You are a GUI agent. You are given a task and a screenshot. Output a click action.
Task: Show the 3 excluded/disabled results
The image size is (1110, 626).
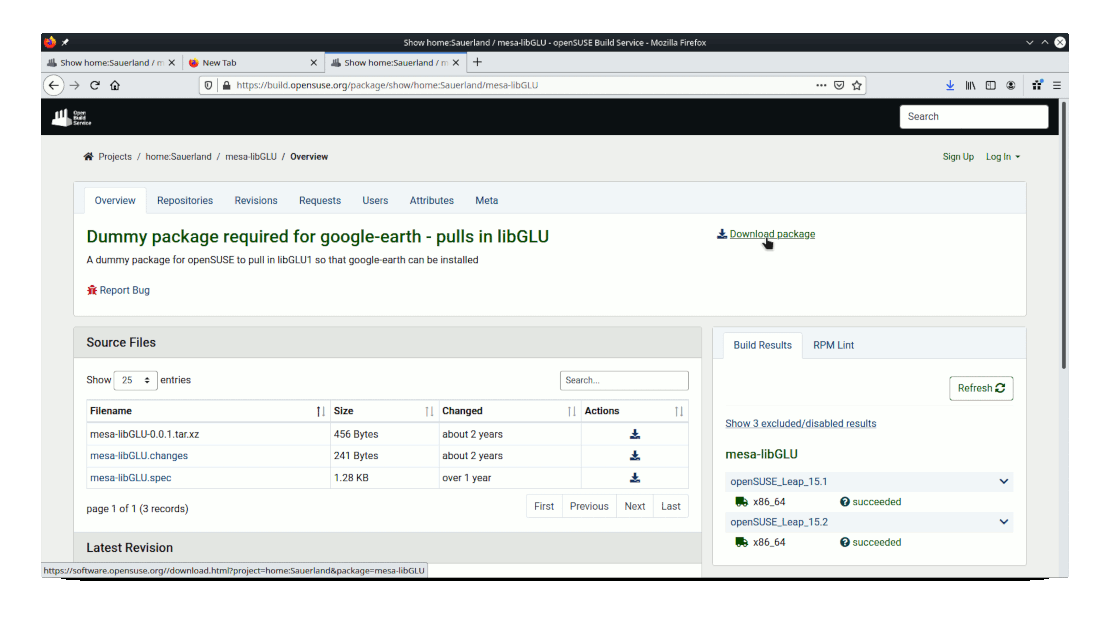click(x=801, y=423)
